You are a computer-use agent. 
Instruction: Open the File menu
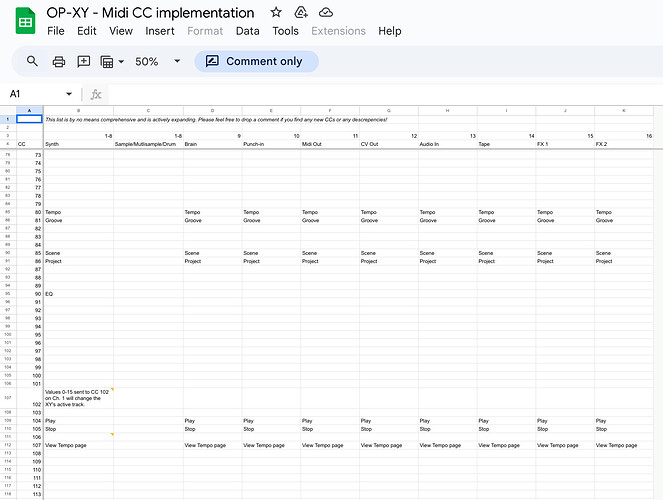[56, 31]
